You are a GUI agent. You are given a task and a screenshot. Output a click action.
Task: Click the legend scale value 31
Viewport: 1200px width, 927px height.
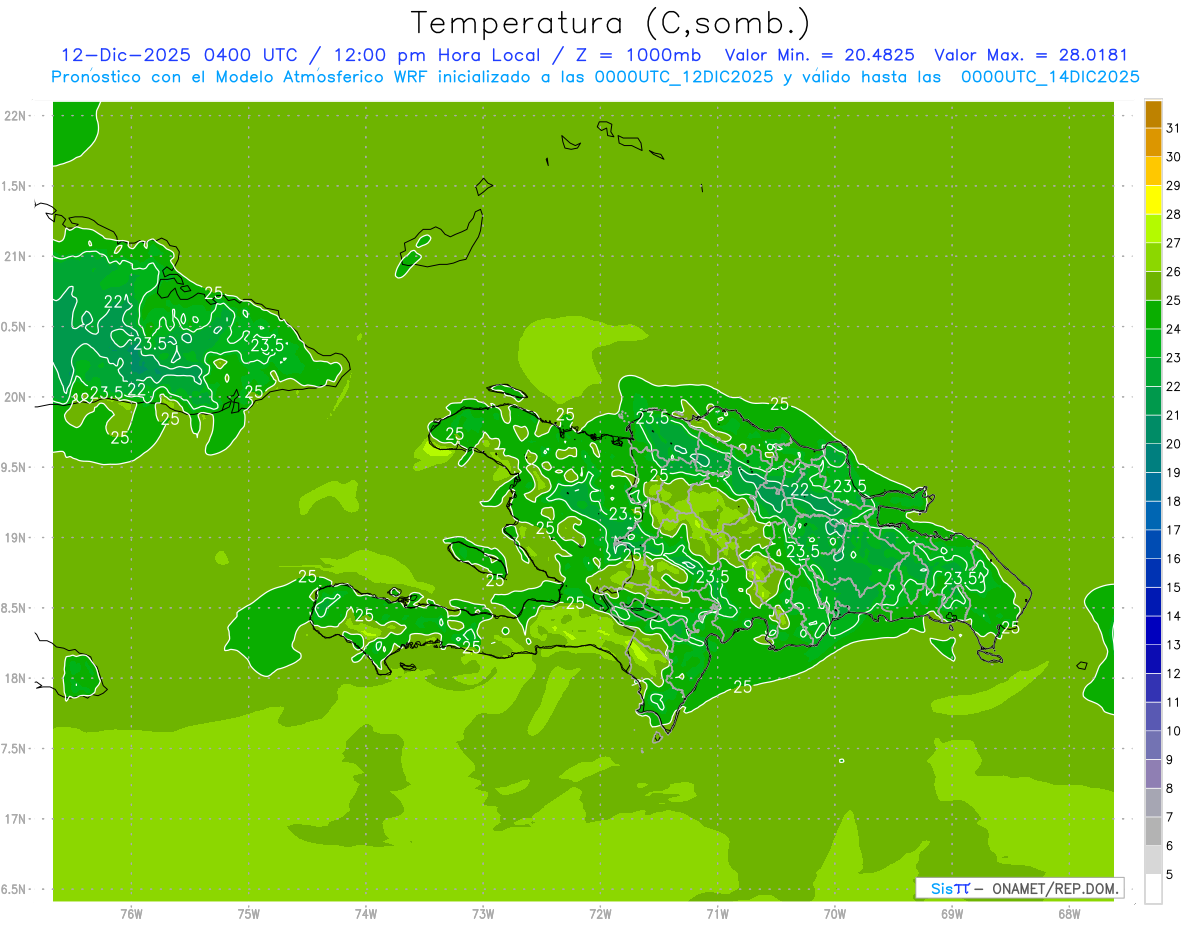pyautogui.click(x=1173, y=128)
